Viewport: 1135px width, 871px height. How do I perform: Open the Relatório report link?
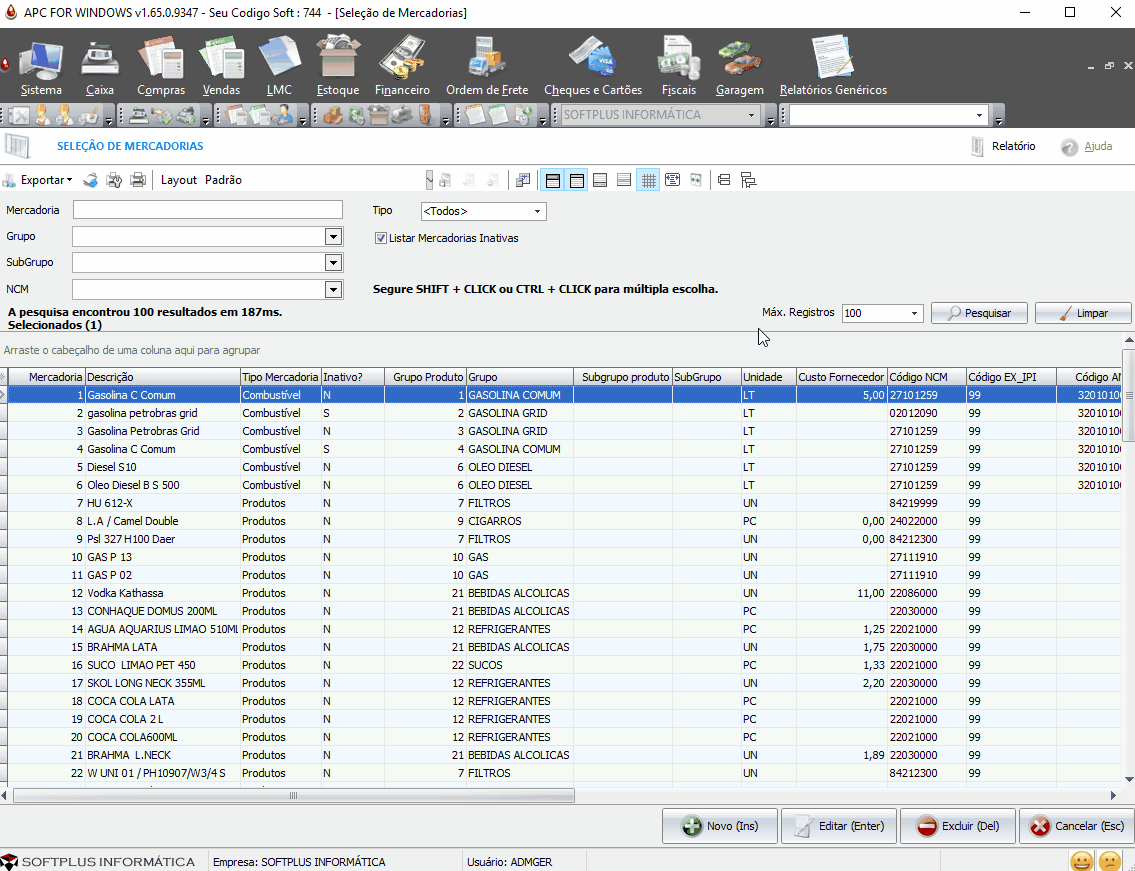[x=1003, y=146]
